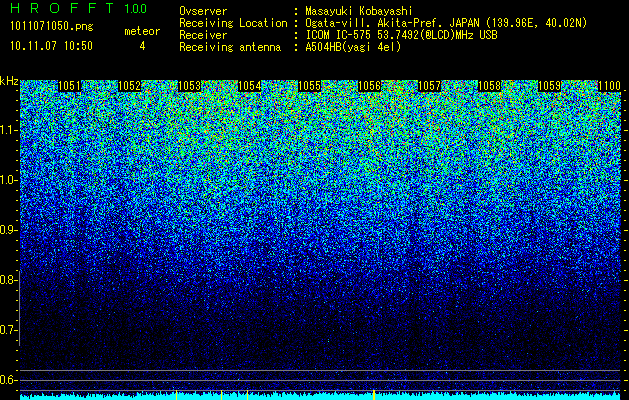Click the Ovserver field label

coord(203,11)
